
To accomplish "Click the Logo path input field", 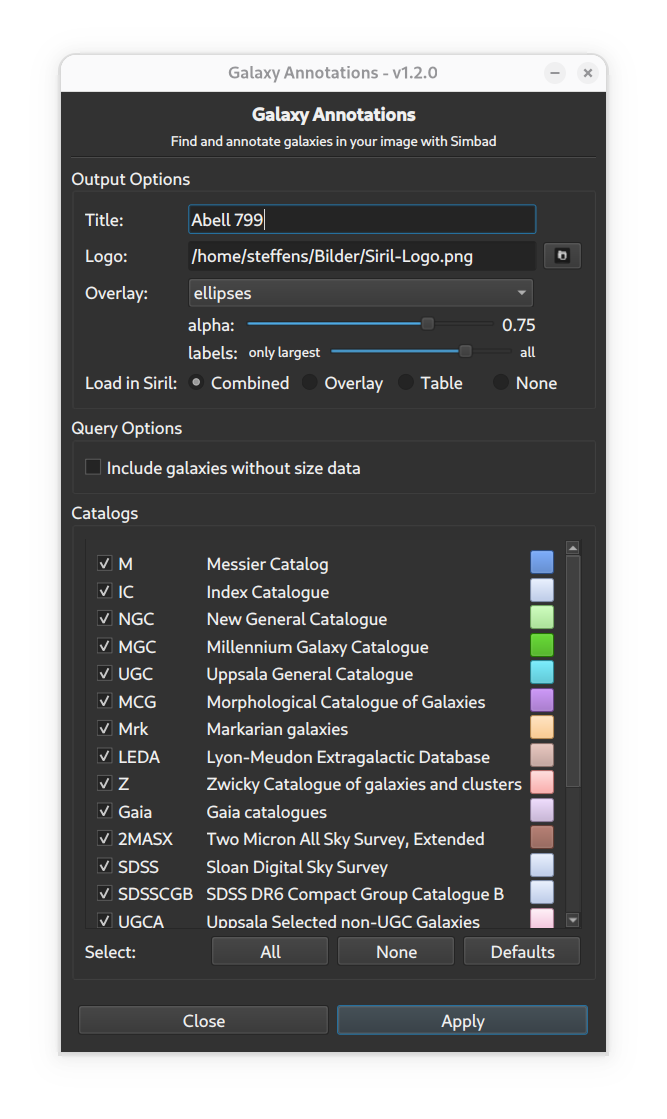I will click(x=362, y=255).
